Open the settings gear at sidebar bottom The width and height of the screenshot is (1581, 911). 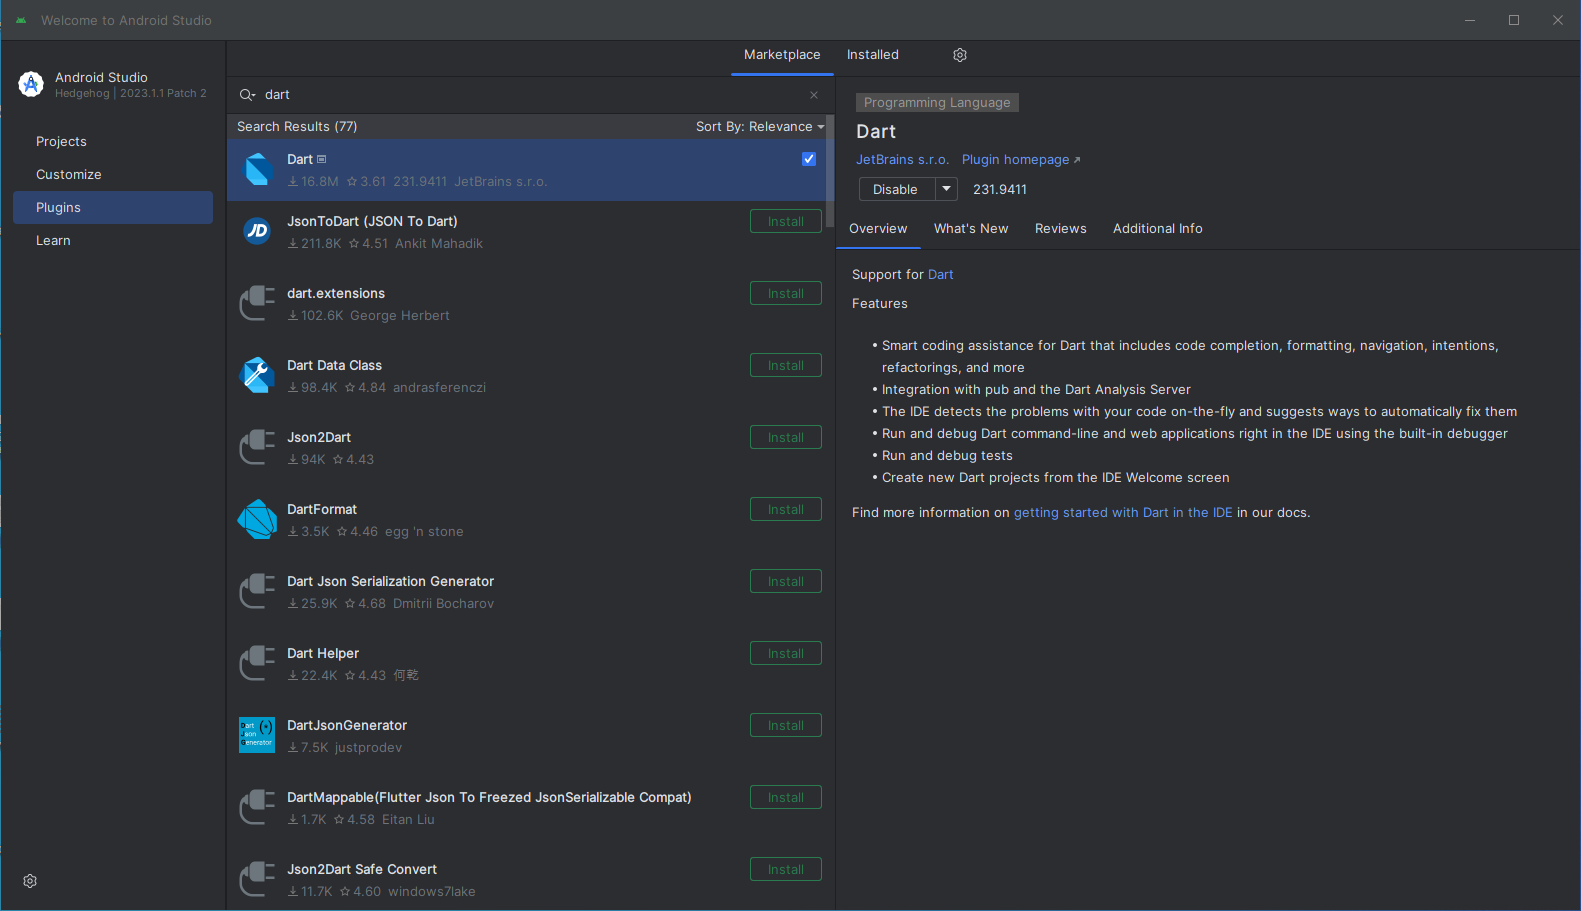[30, 881]
